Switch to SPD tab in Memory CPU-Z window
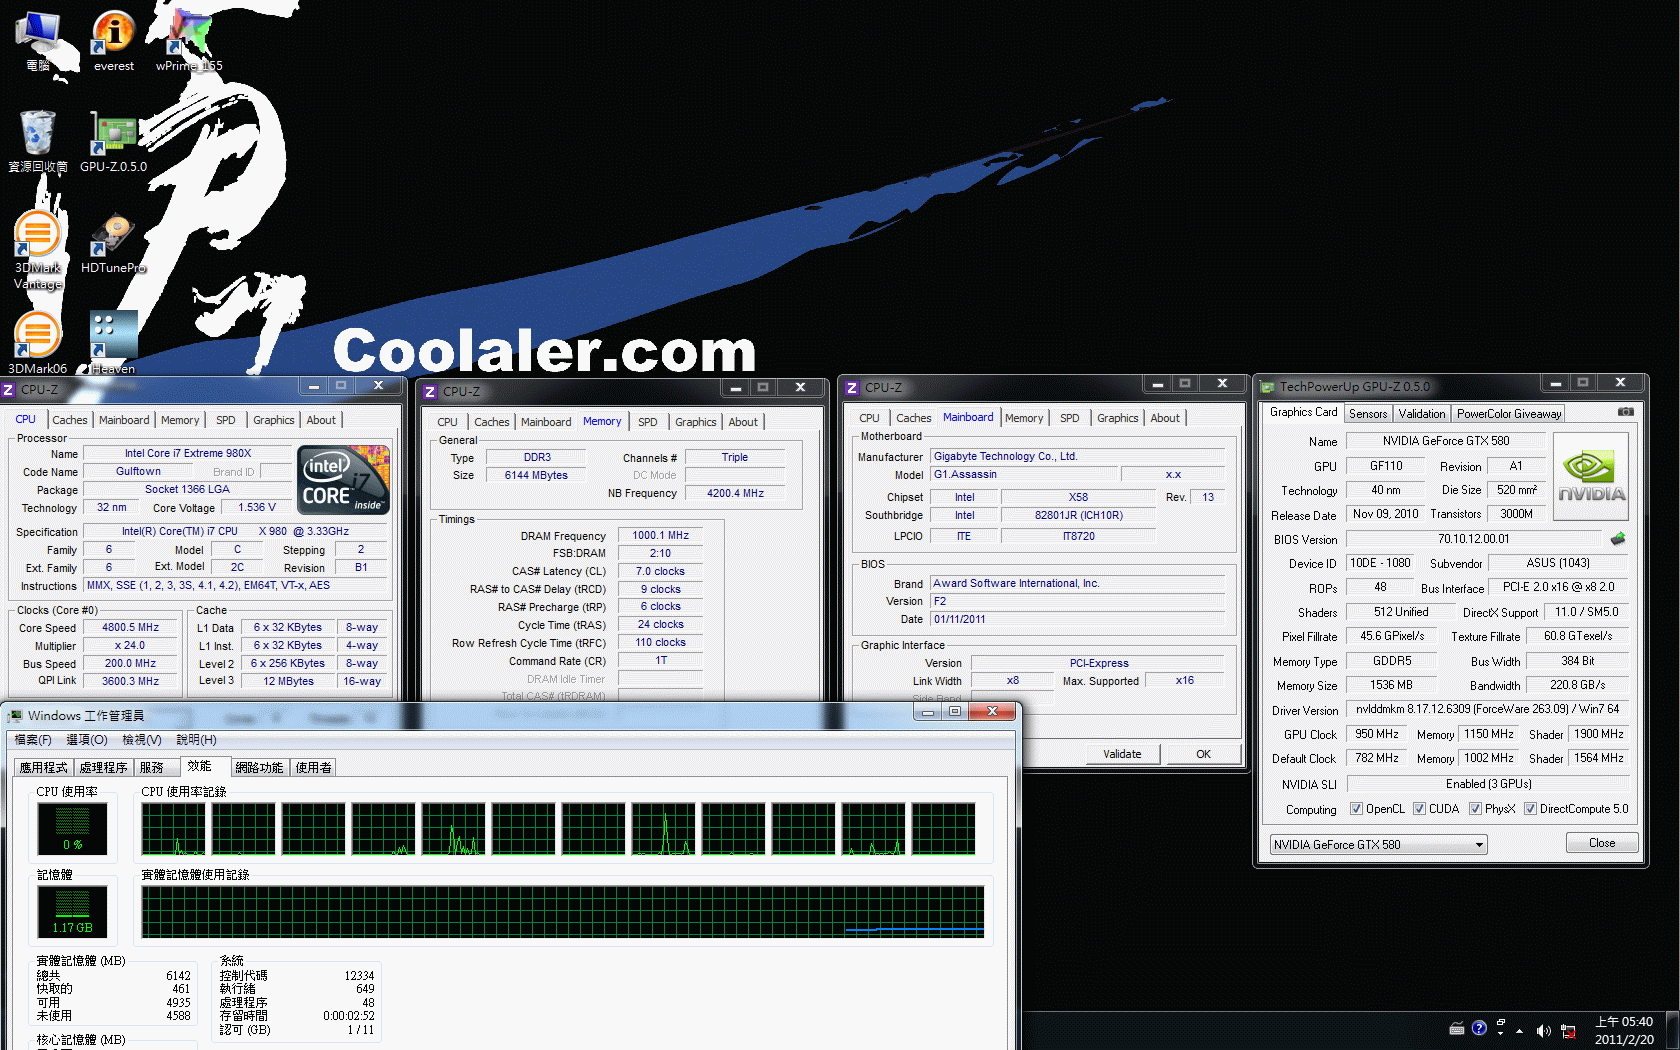Screen dimensions: 1680x1050 pyautogui.click(x=648, y=422)
